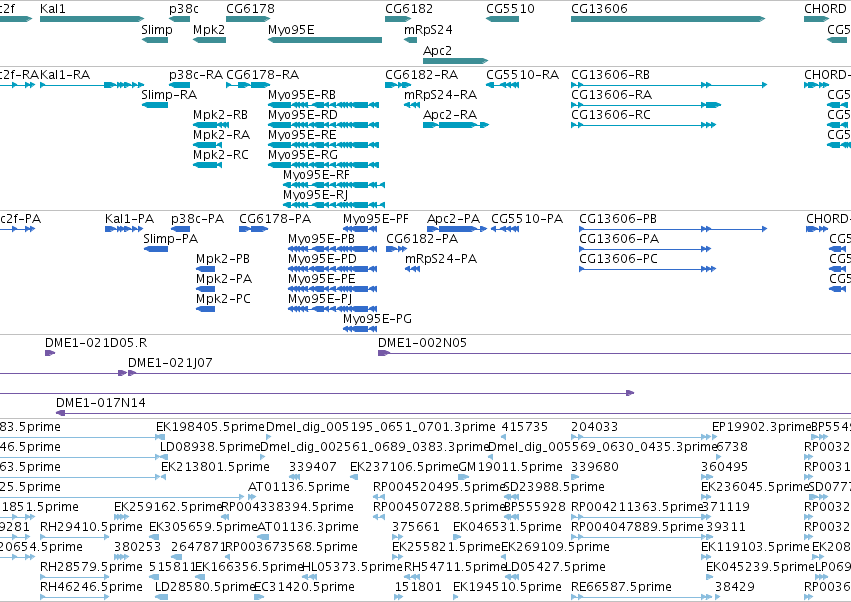Select the Mpk2-RC transcript
This screenshot has height=602, width=851.
point(207,165)
